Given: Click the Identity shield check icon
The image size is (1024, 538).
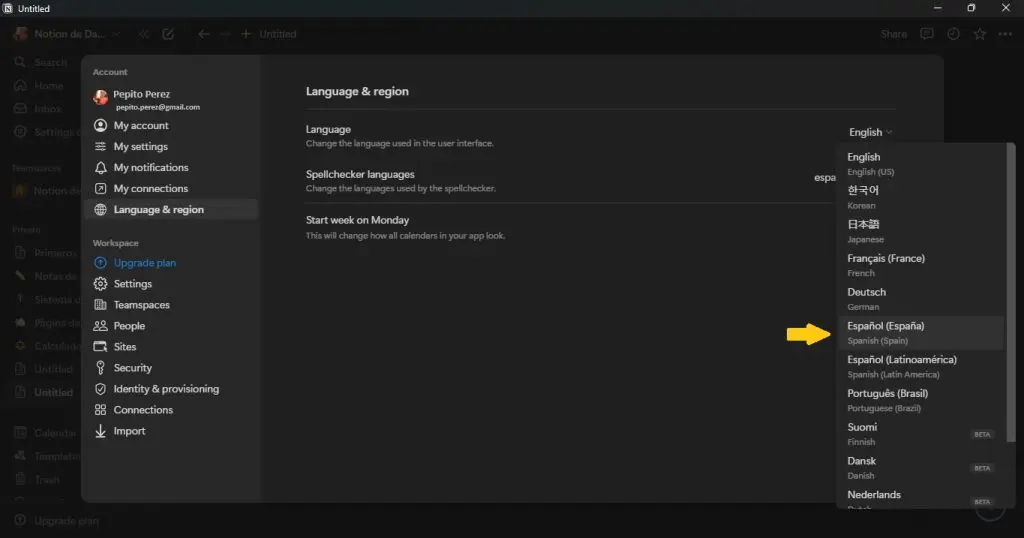Looking at the screenshot, I should [100, 388].
